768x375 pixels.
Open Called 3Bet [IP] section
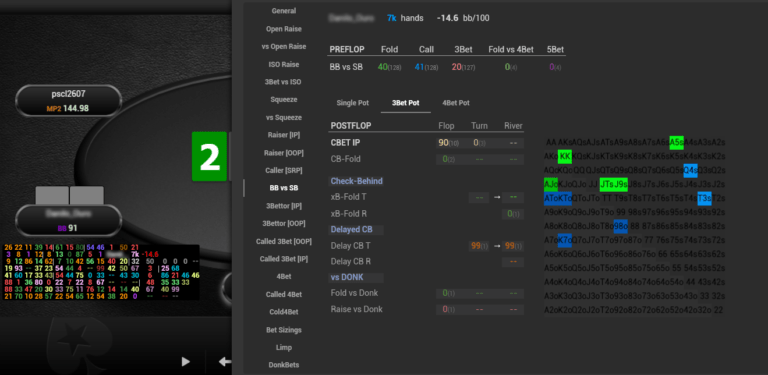284,258
